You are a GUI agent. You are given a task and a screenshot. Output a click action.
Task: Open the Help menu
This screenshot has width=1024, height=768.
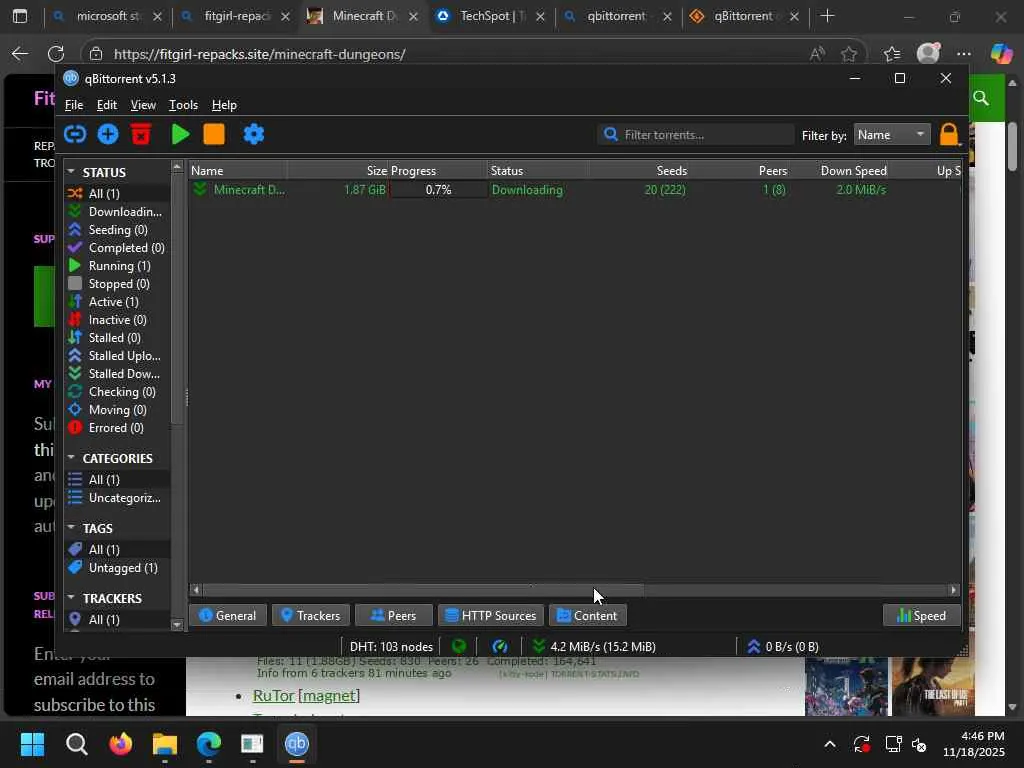pyautogui.click(x=224, y=104)
